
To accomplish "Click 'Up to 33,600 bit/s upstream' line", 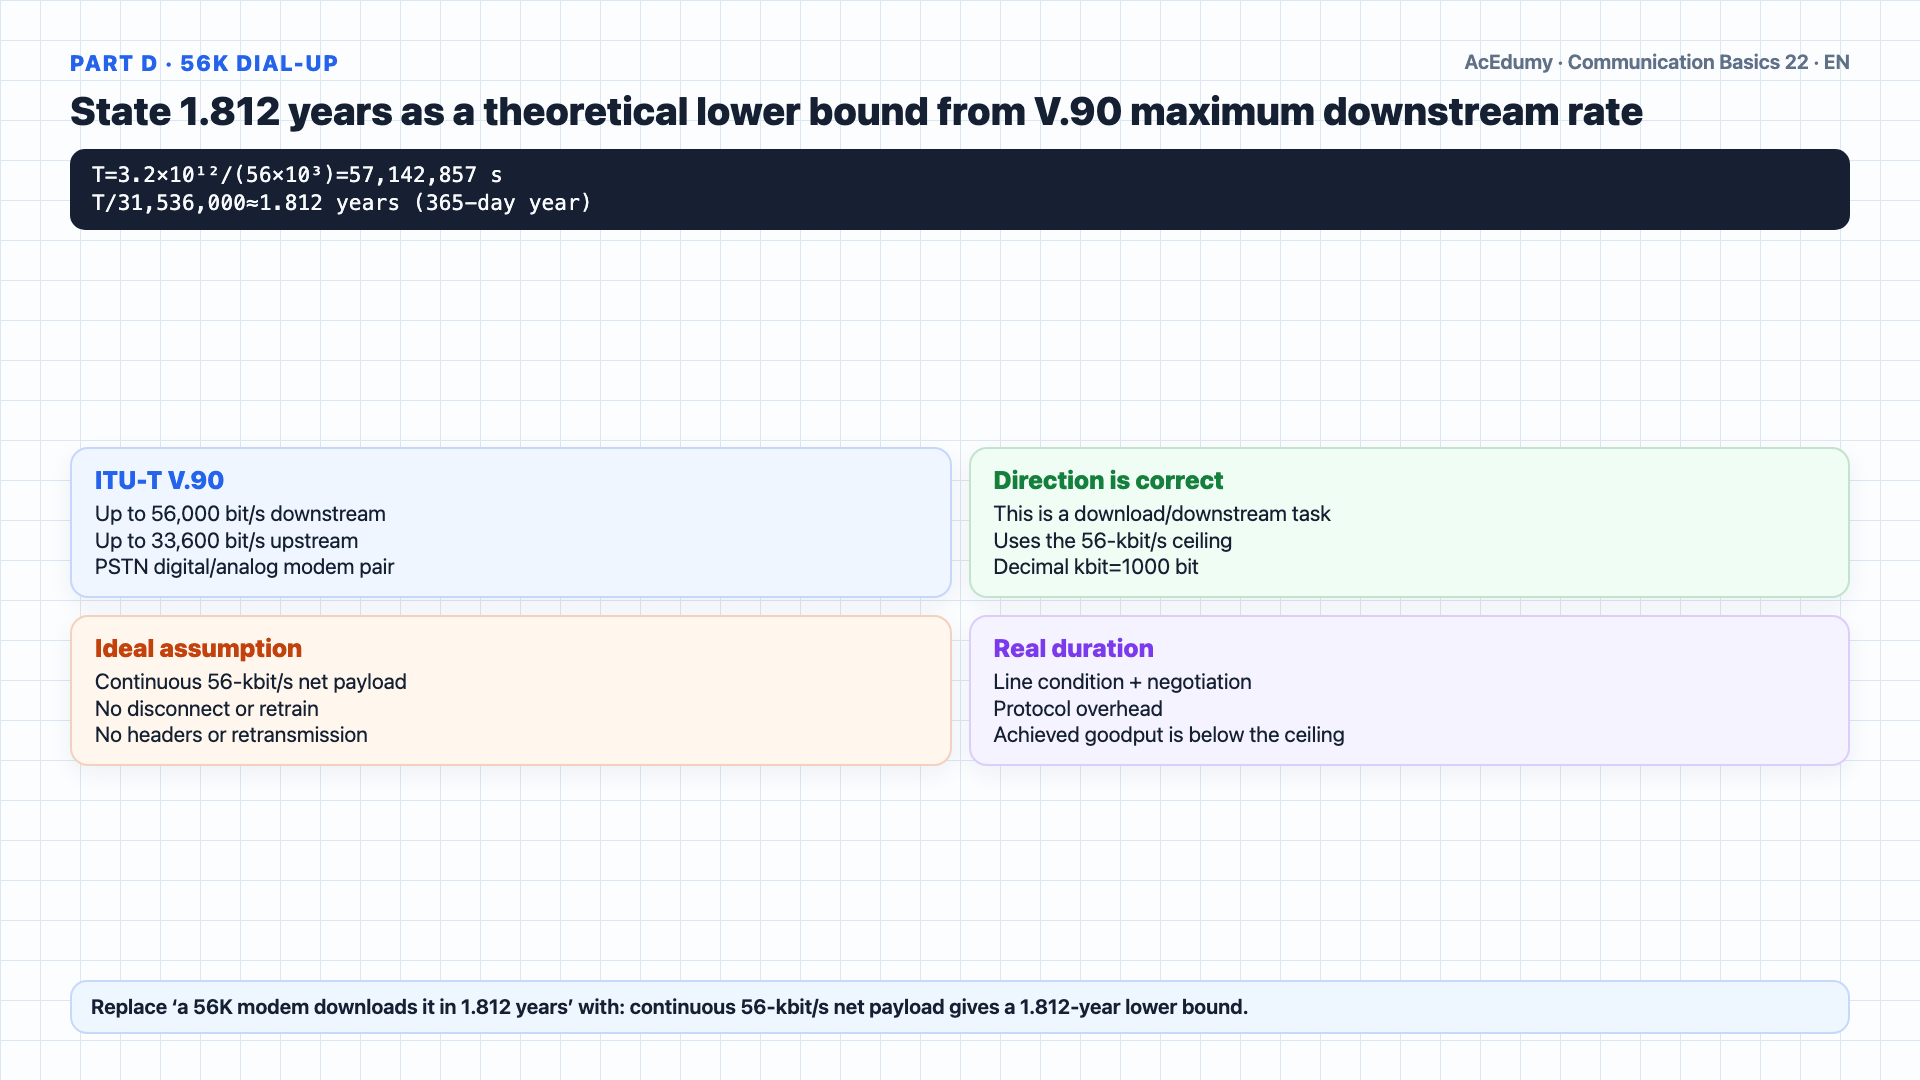I will 226,541.
